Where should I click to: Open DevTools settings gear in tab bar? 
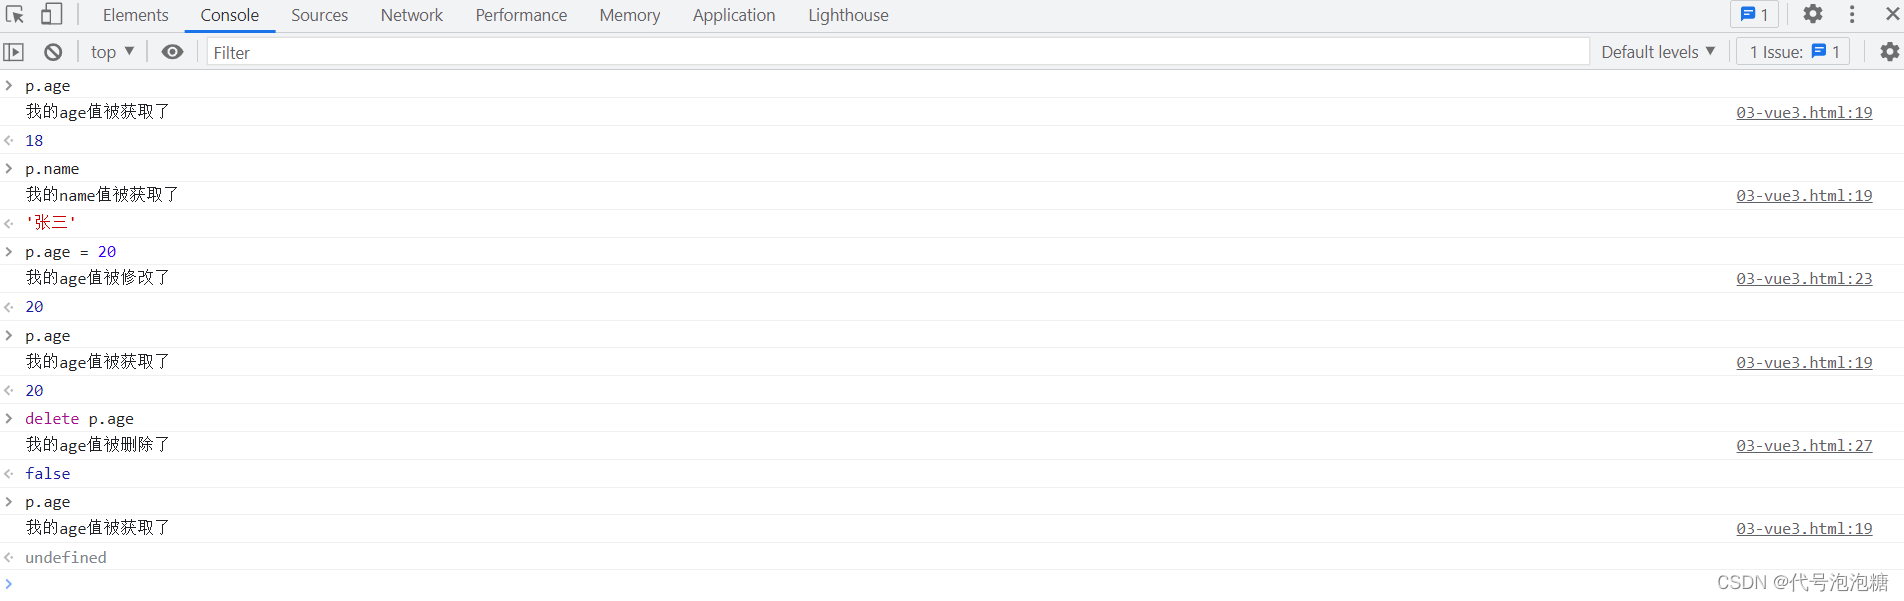tap(1812, 15)
